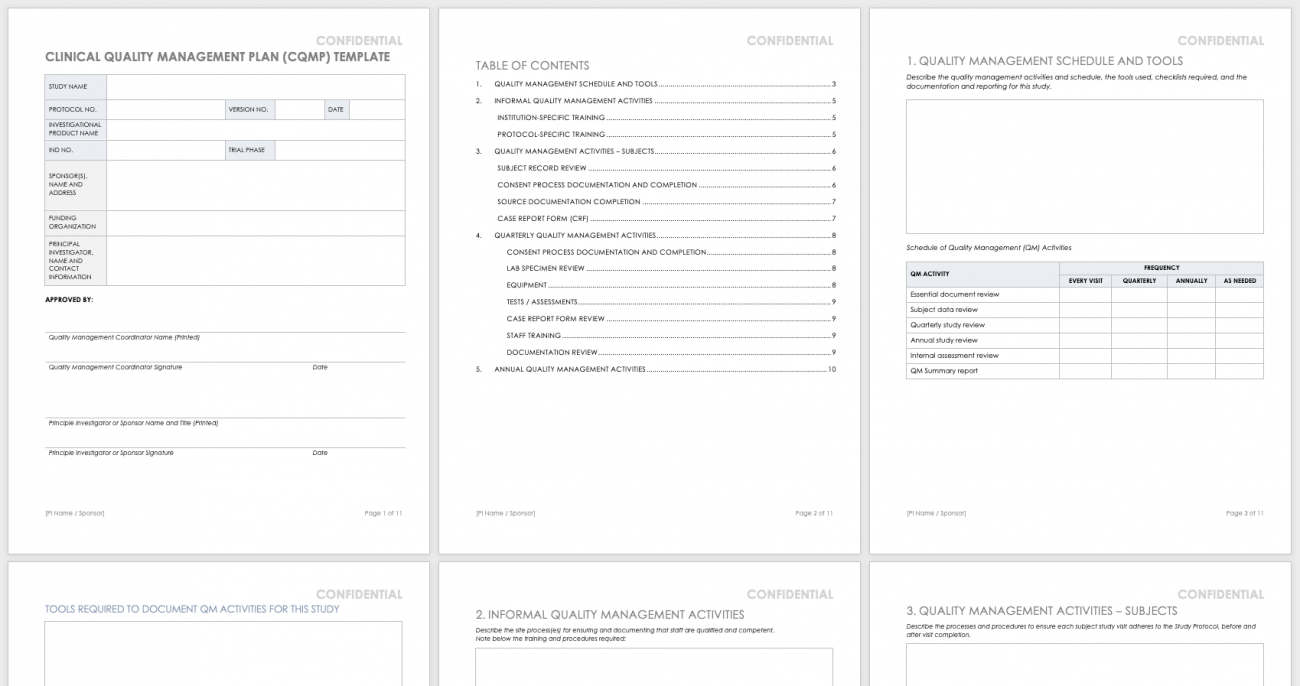Viewport: 1300px width, 686px height.
Task: Mark Every Visit for Essential document review
Action: point(1084,293)
